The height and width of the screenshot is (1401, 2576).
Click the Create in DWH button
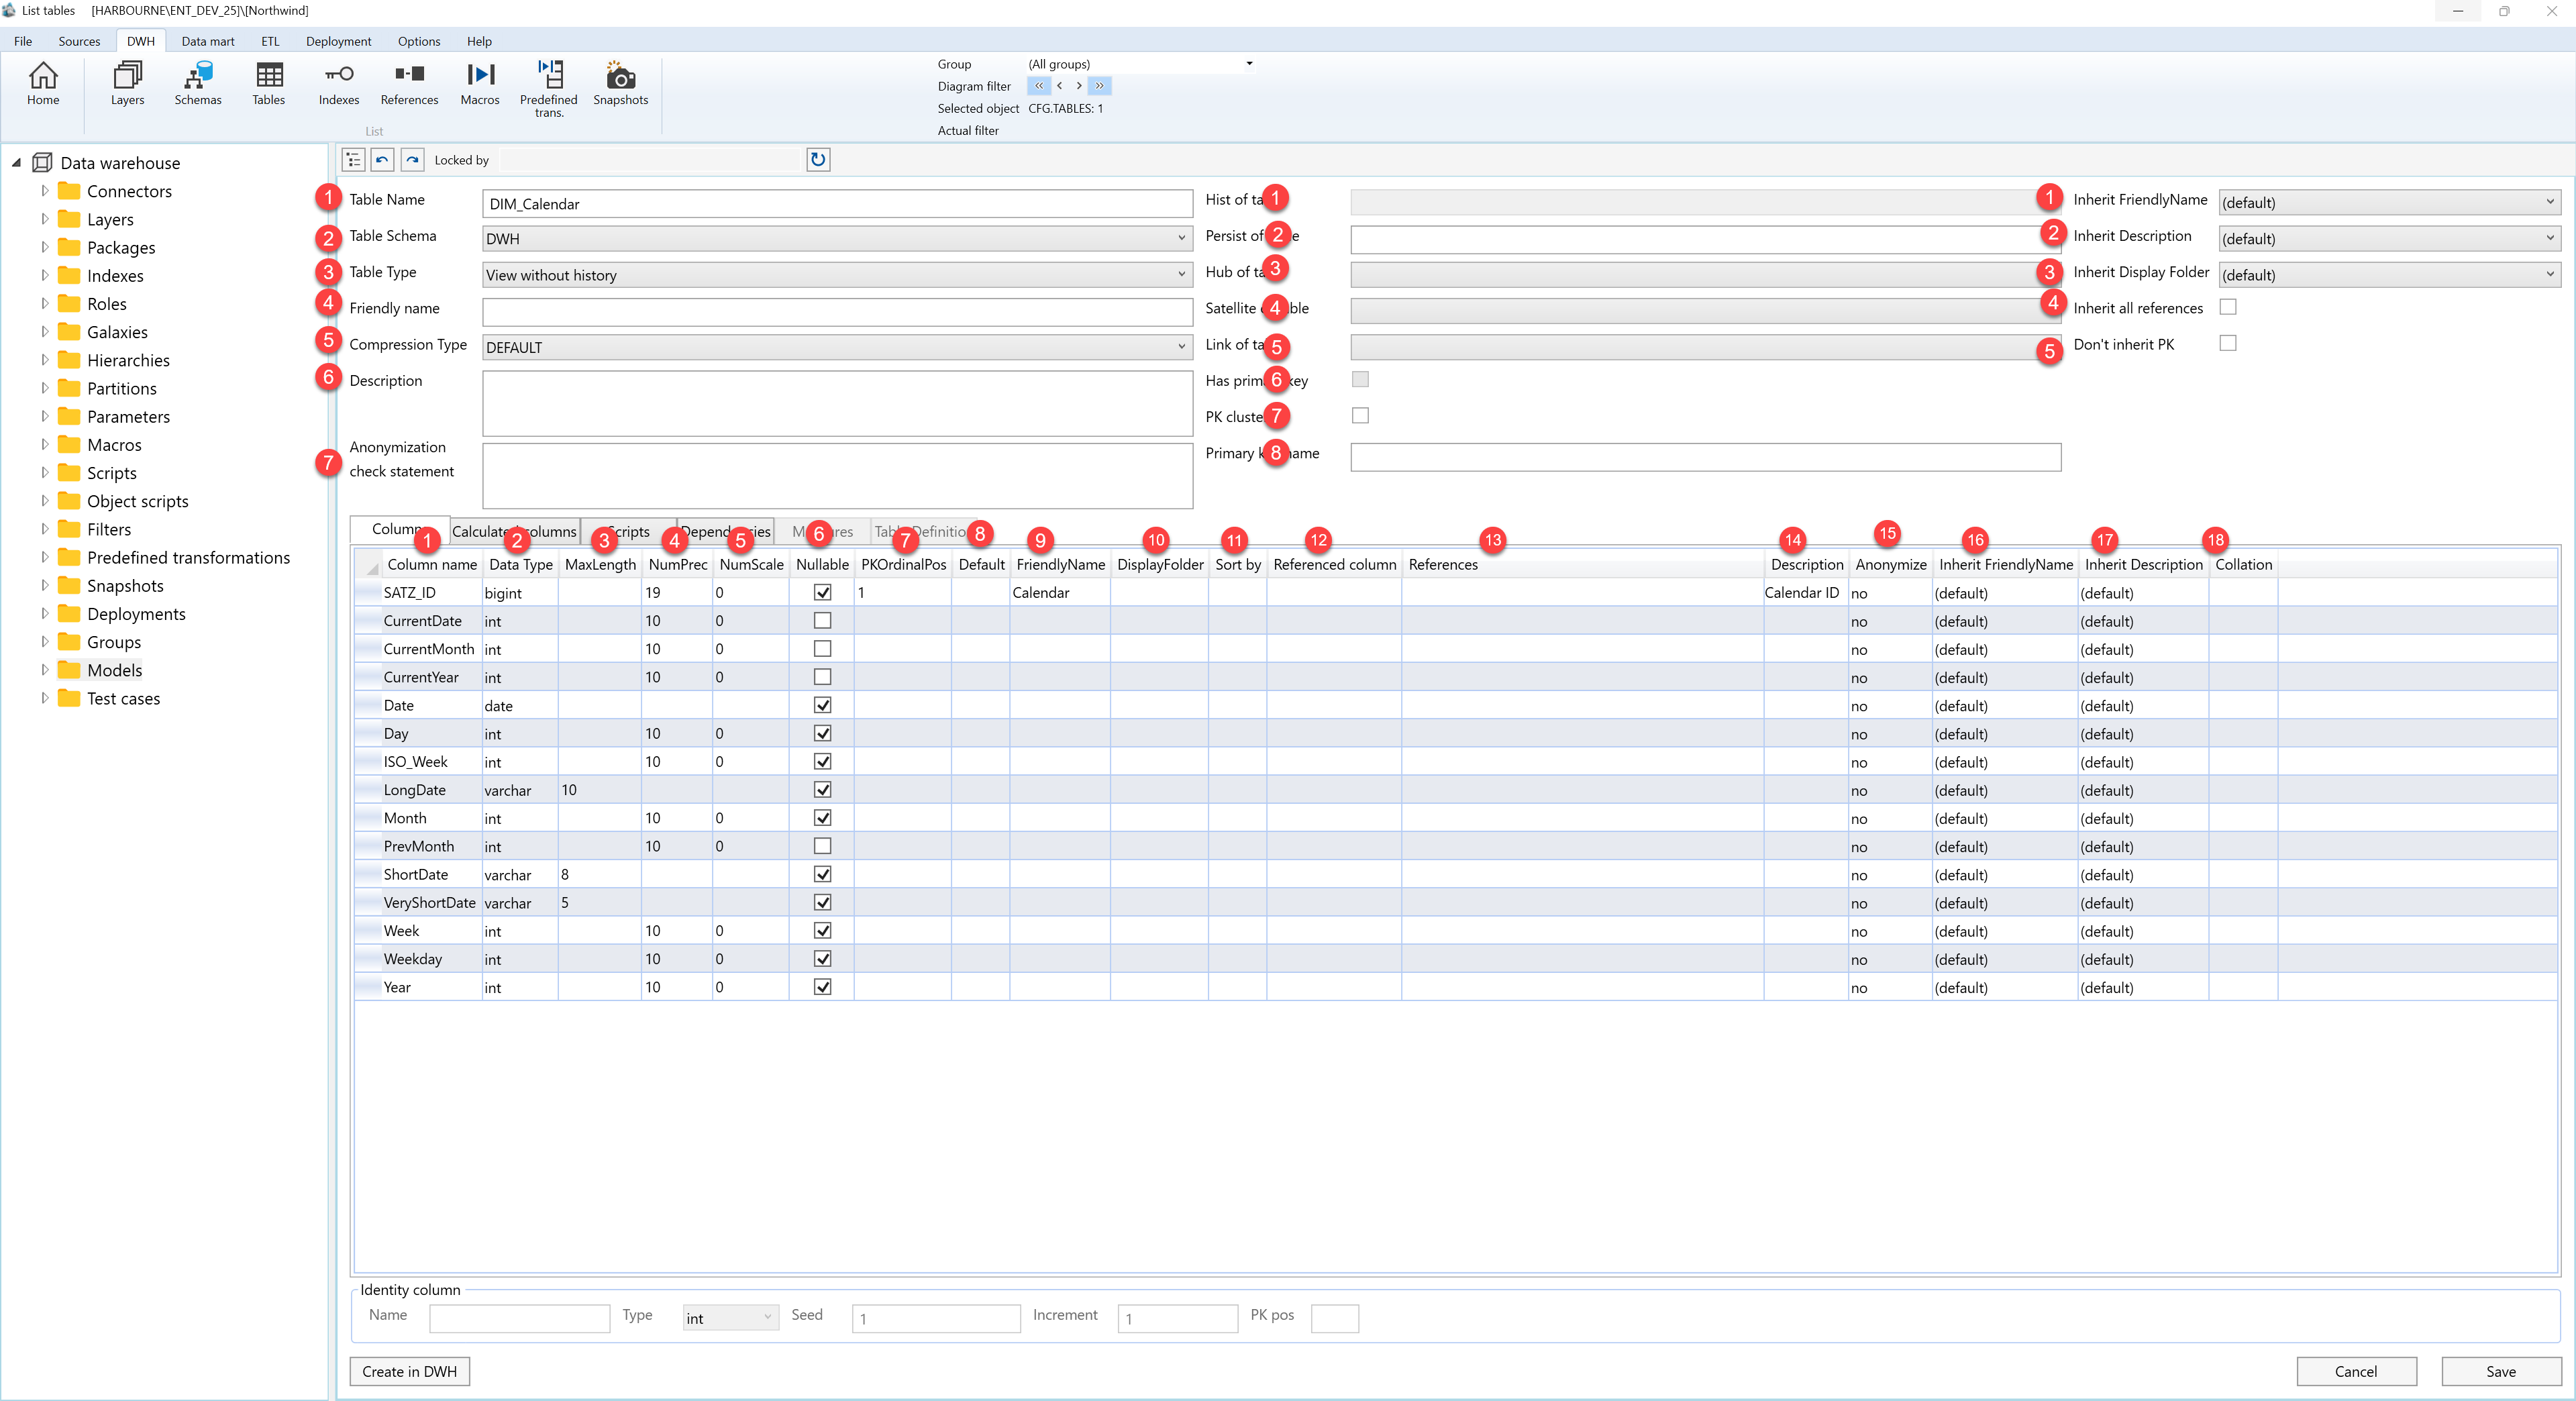[x=409, y=1371]
